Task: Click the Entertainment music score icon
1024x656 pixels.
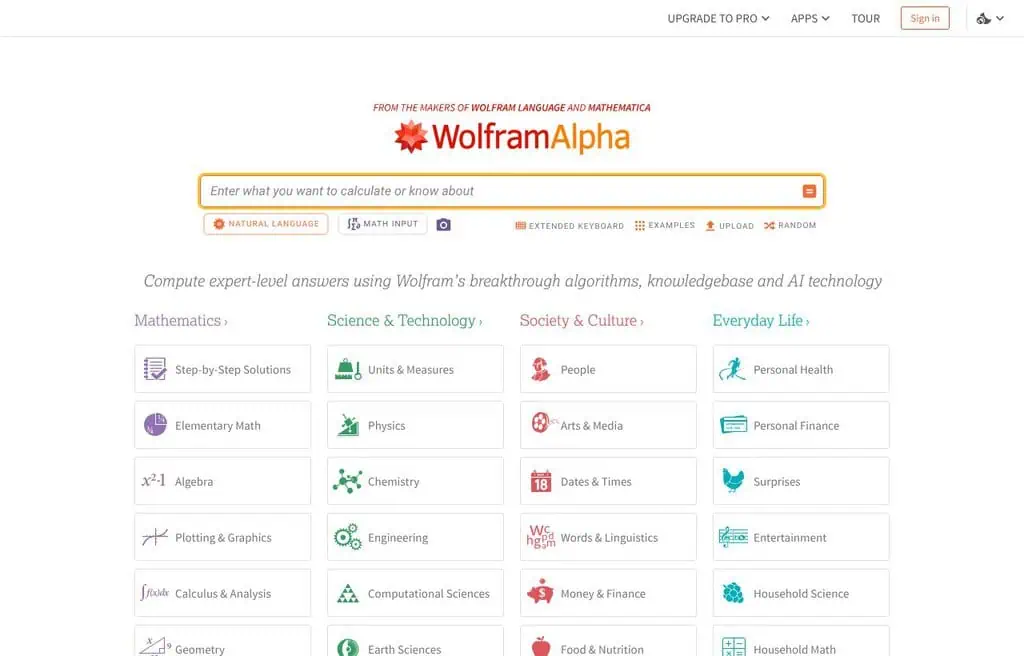Action: 733,537
